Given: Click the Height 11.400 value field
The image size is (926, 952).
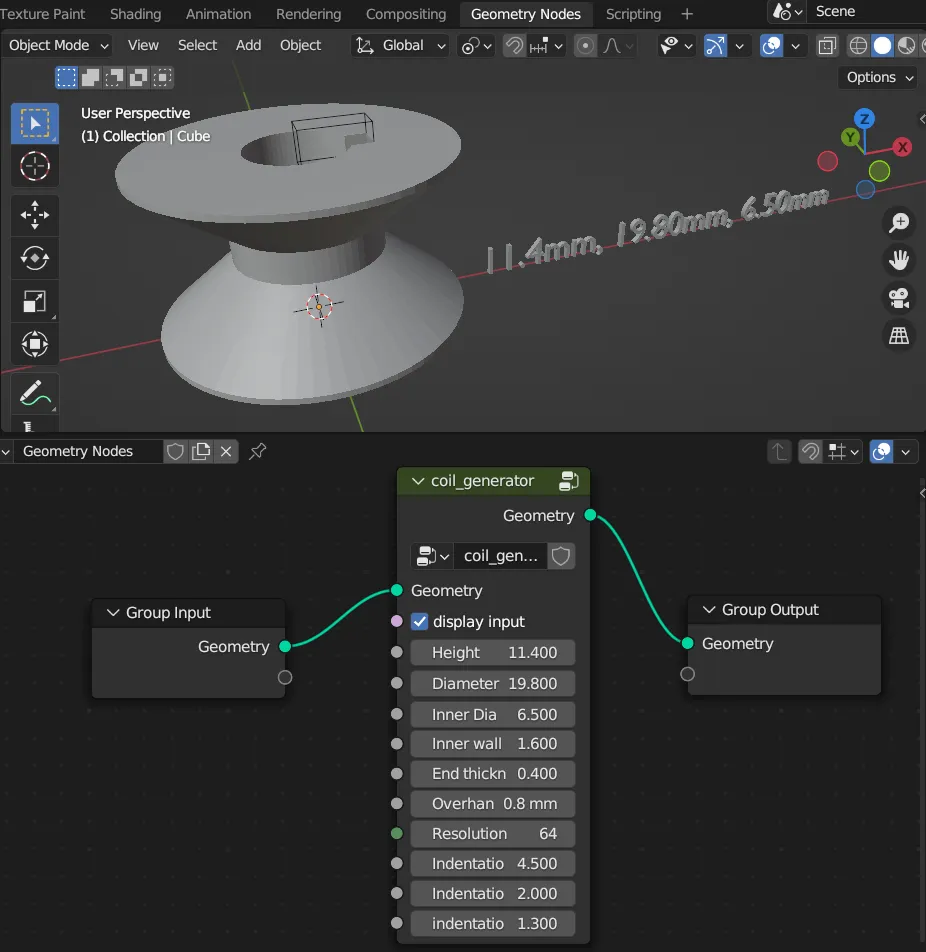Looking at the screenshot, I should (493, 653).
